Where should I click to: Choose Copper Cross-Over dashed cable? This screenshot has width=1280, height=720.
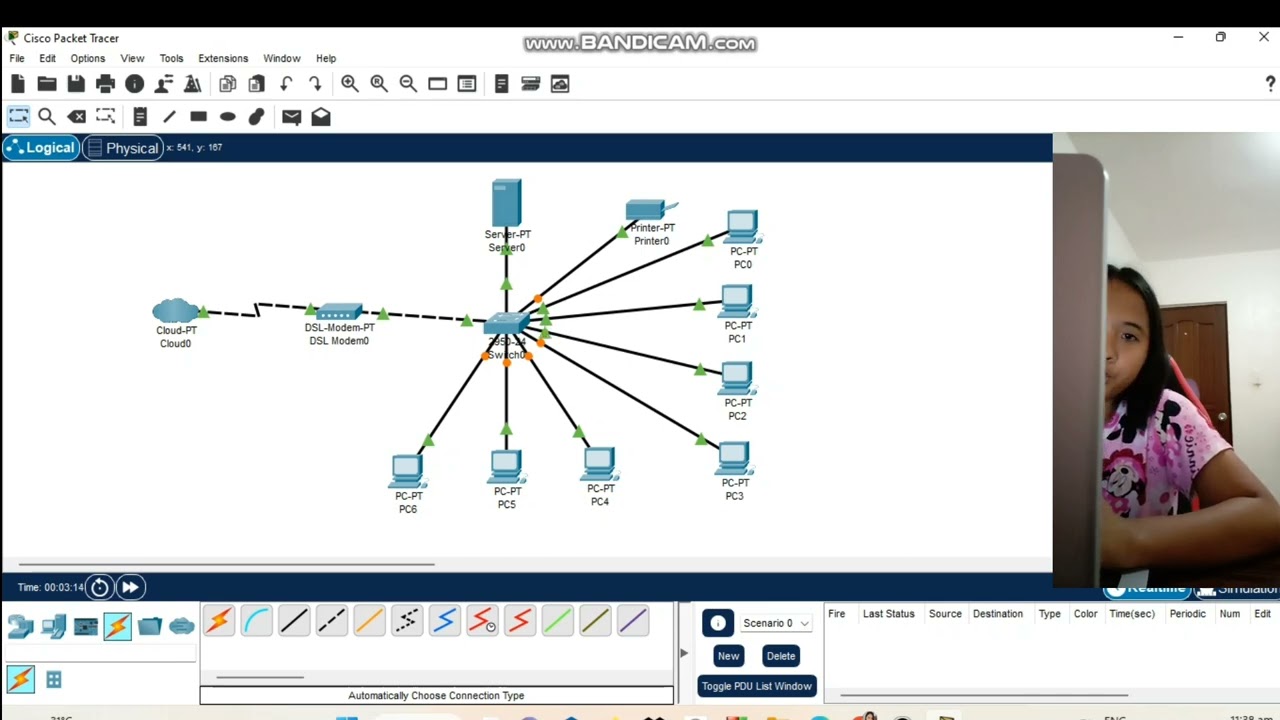331,622
